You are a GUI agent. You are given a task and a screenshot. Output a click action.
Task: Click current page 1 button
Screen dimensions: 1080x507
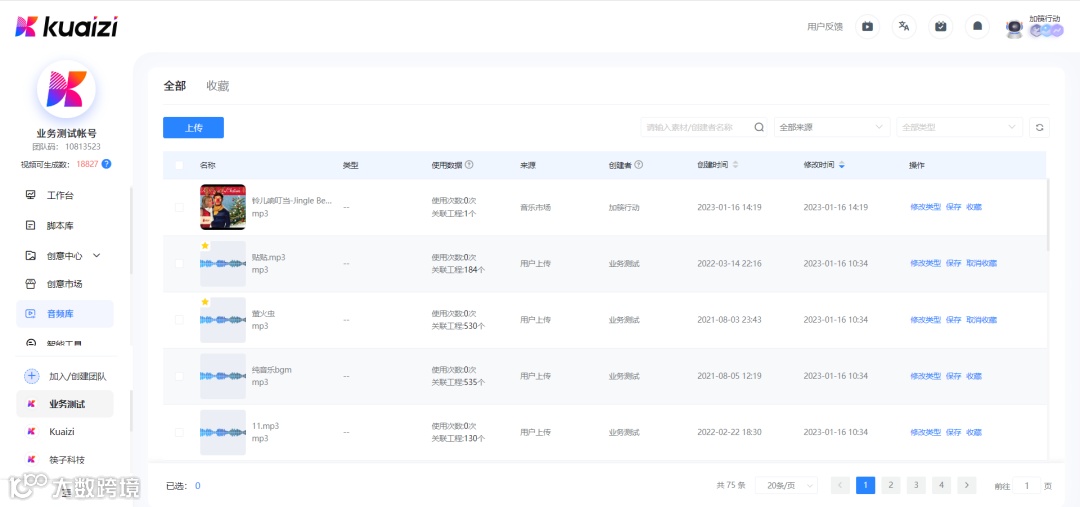(866, 485)
